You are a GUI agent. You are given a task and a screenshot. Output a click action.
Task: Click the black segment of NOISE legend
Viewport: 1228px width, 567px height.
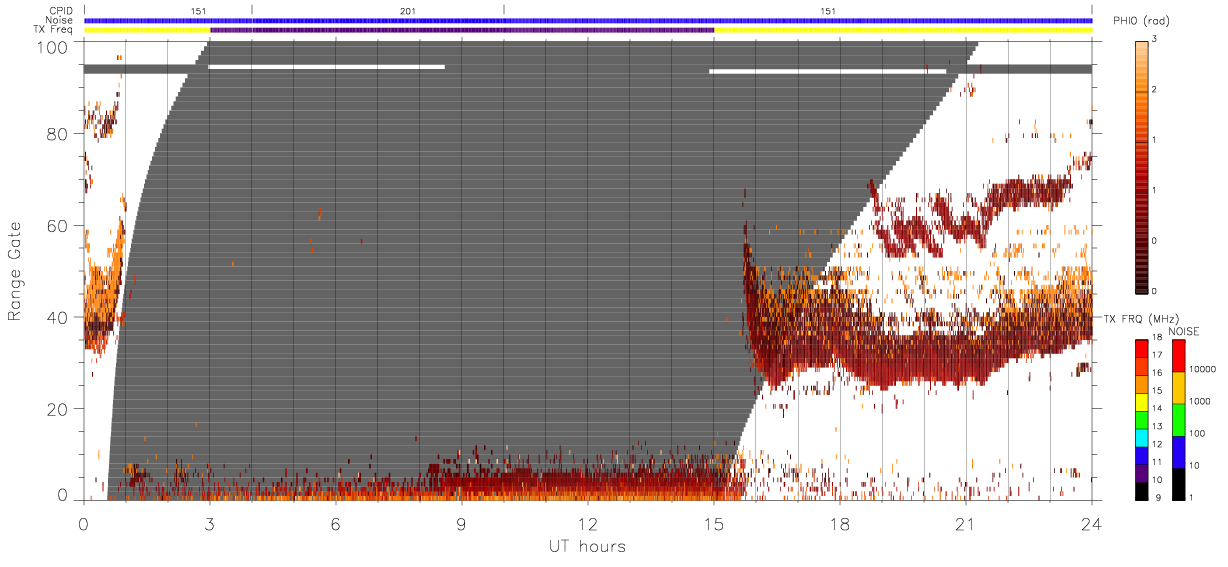point(1179,484)
